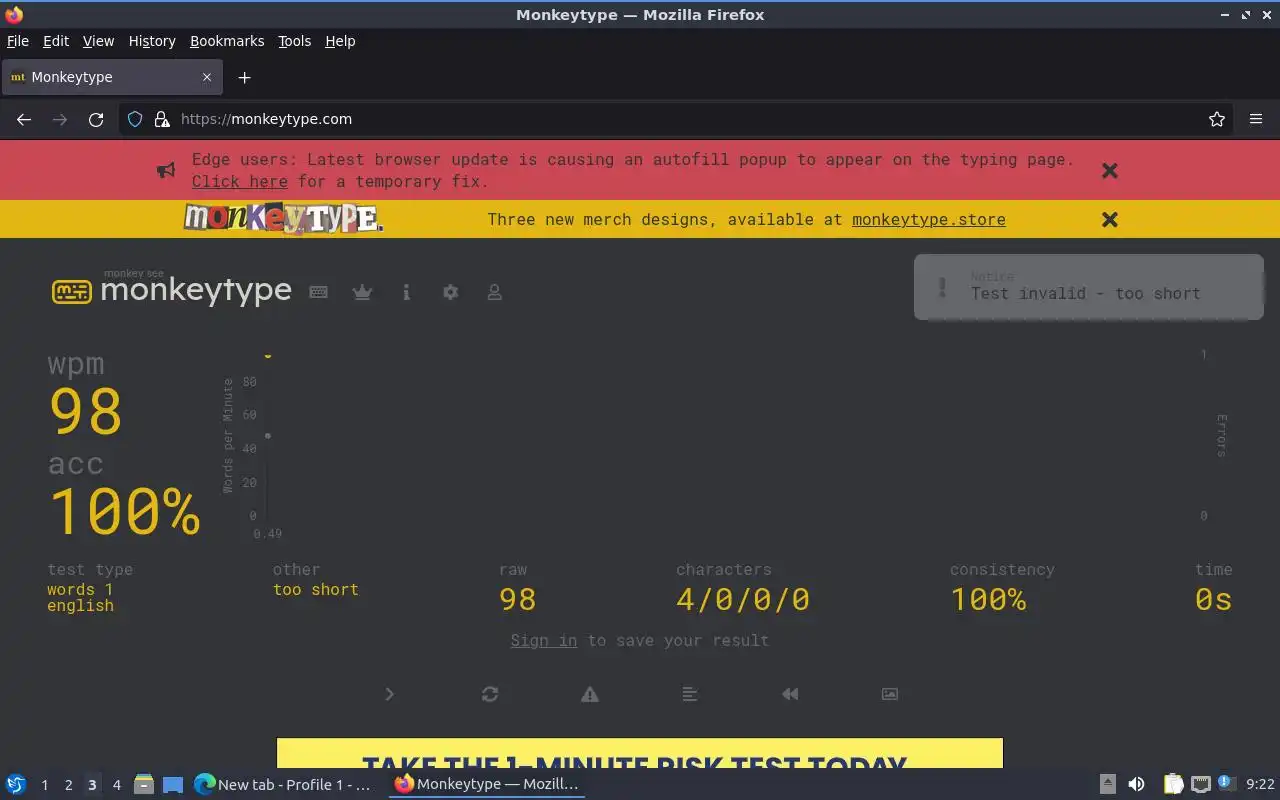
Task: Open the tracking protection shield icon
Action: point(135,119)
